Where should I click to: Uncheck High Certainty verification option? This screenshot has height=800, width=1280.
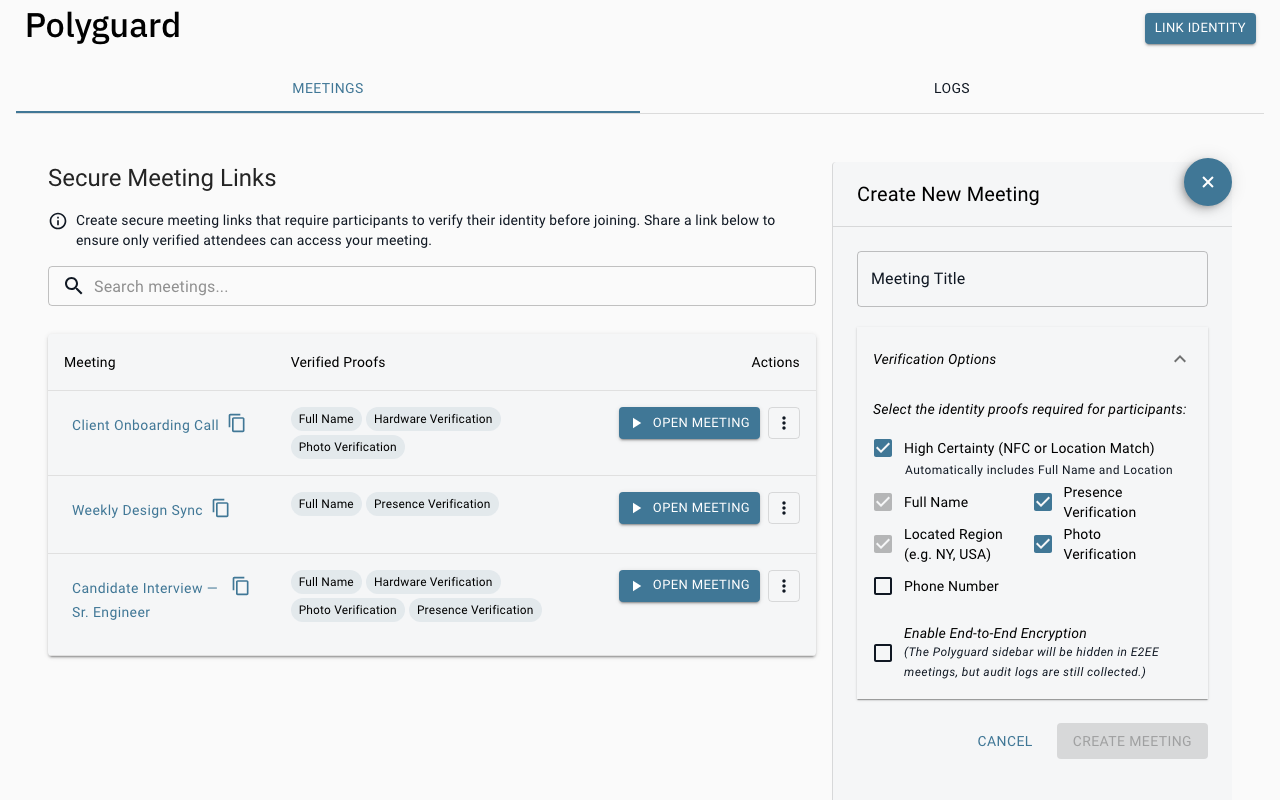pyautogui.click(x=883, y=448)
